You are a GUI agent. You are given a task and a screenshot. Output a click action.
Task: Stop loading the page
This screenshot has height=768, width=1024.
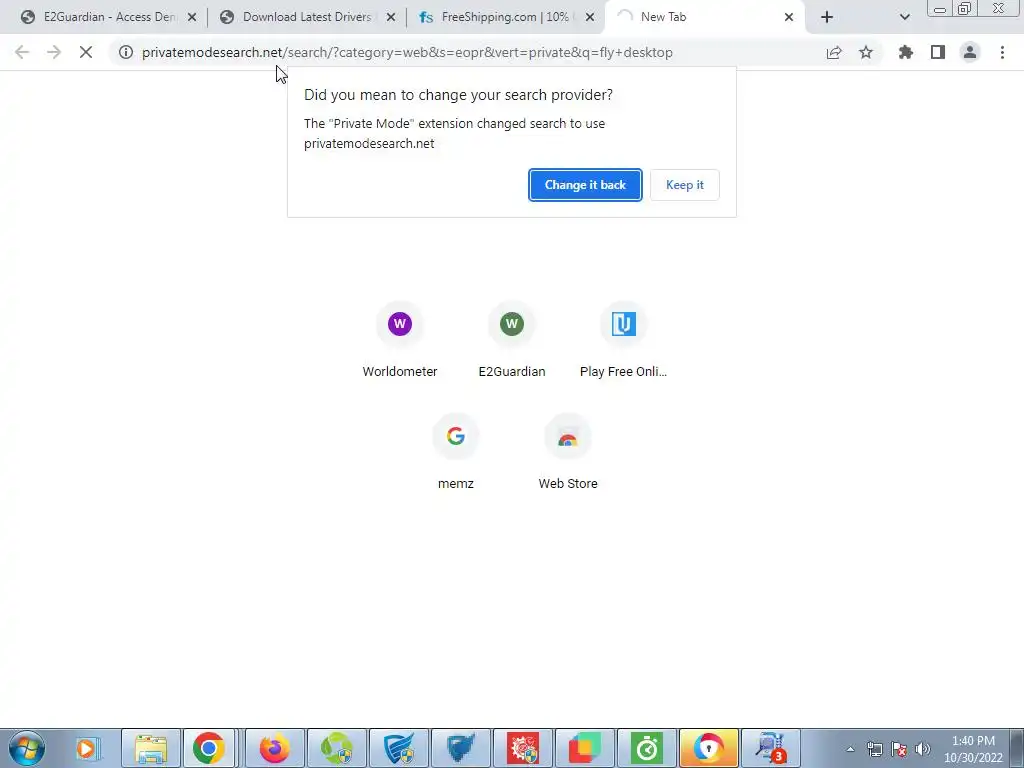click(x=86, y=52)
